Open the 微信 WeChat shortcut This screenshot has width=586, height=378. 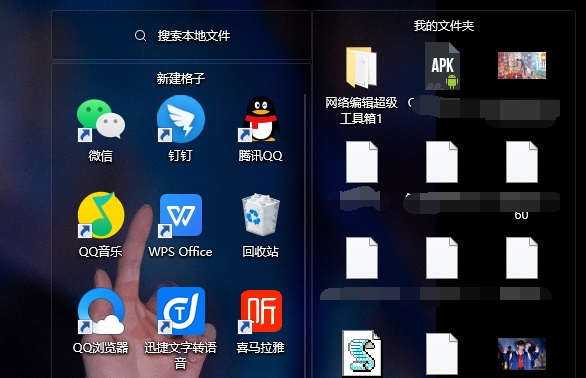(x=101, y=120)
